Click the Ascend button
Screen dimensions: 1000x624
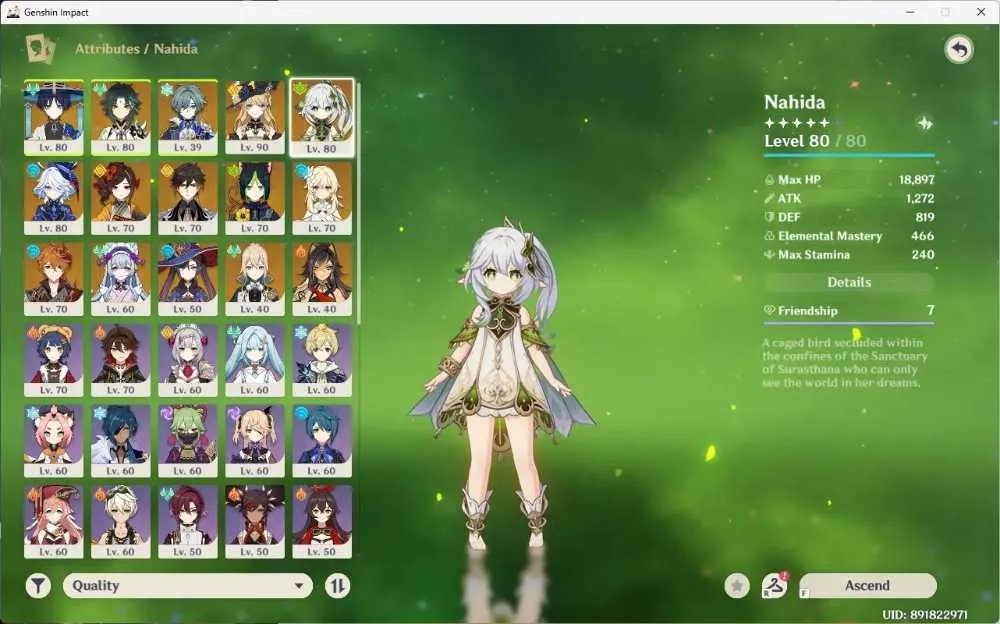pyautogui.click(x=867, y=585)
